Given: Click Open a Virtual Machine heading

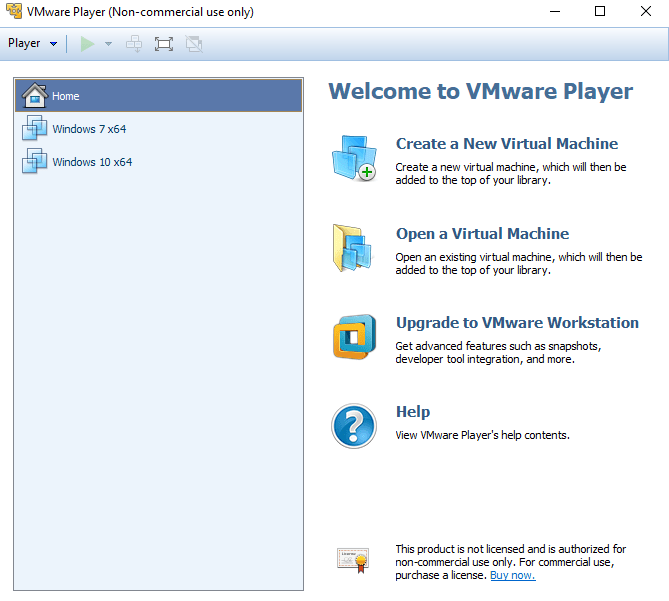Looking at the screenshot, I should click(x=483, y=234).
